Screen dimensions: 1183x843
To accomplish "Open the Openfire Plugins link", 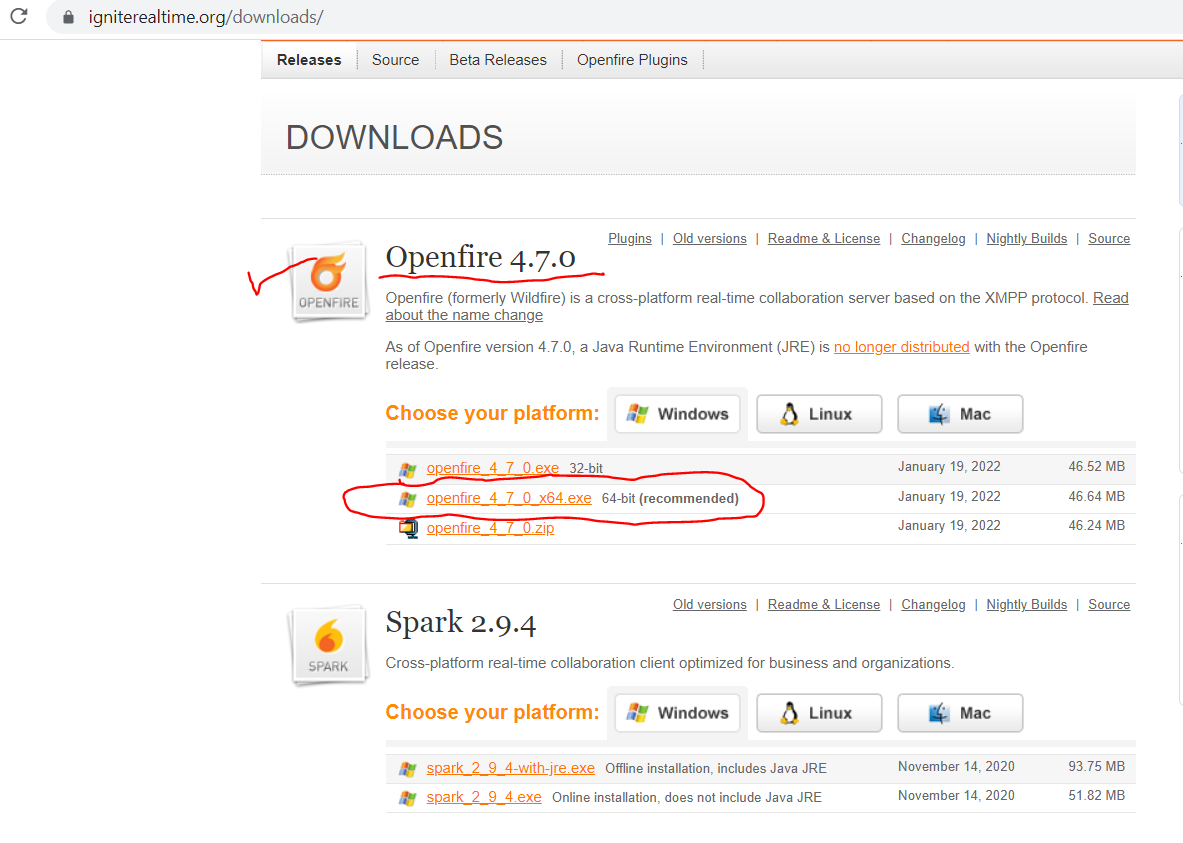I will point(630,238).
